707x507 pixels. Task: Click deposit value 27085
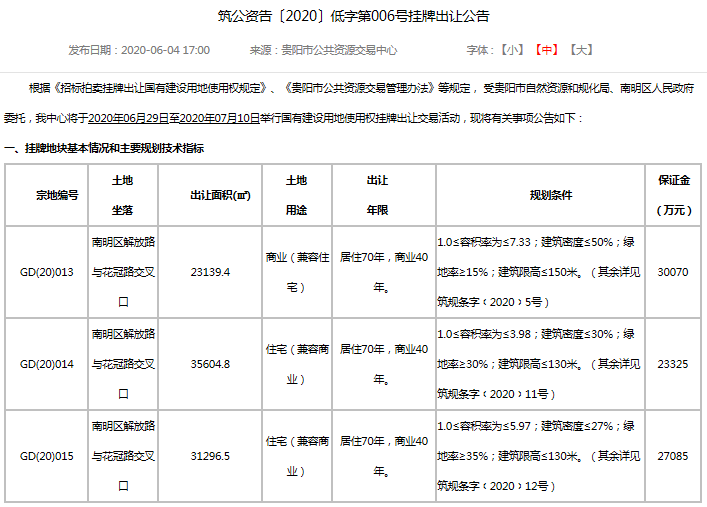673,456
